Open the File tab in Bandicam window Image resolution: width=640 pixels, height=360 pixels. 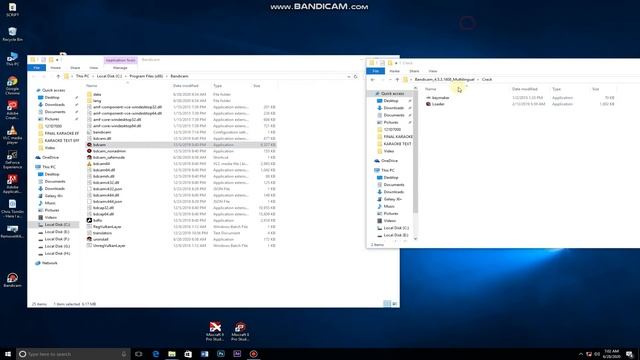(x=37, y=68)
